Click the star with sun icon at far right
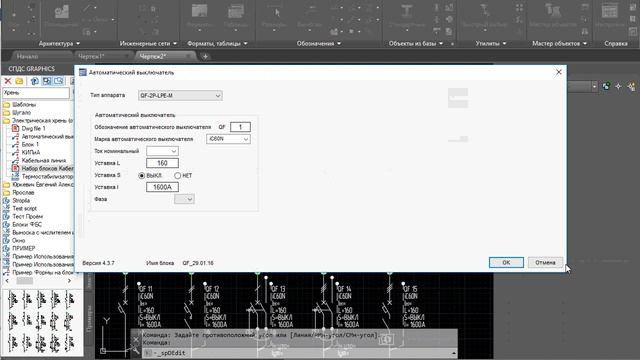The width and height of the screenshot is (640, 360). point(631,86)
